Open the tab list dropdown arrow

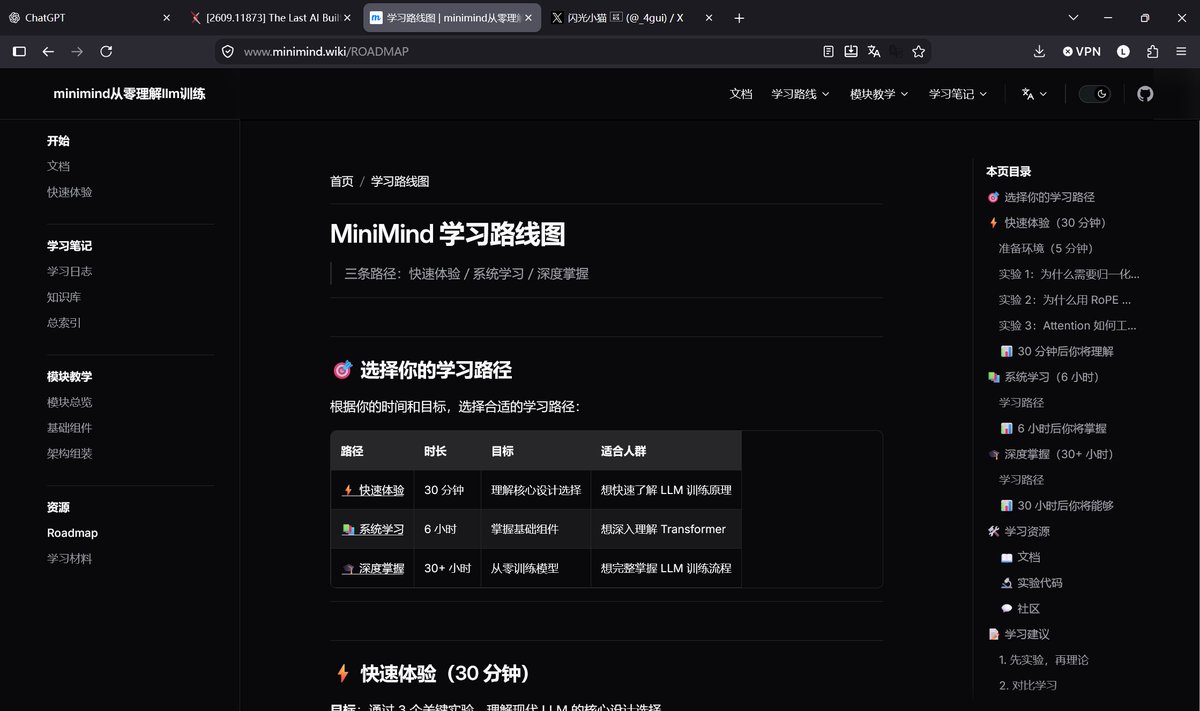click(1073, 18)
